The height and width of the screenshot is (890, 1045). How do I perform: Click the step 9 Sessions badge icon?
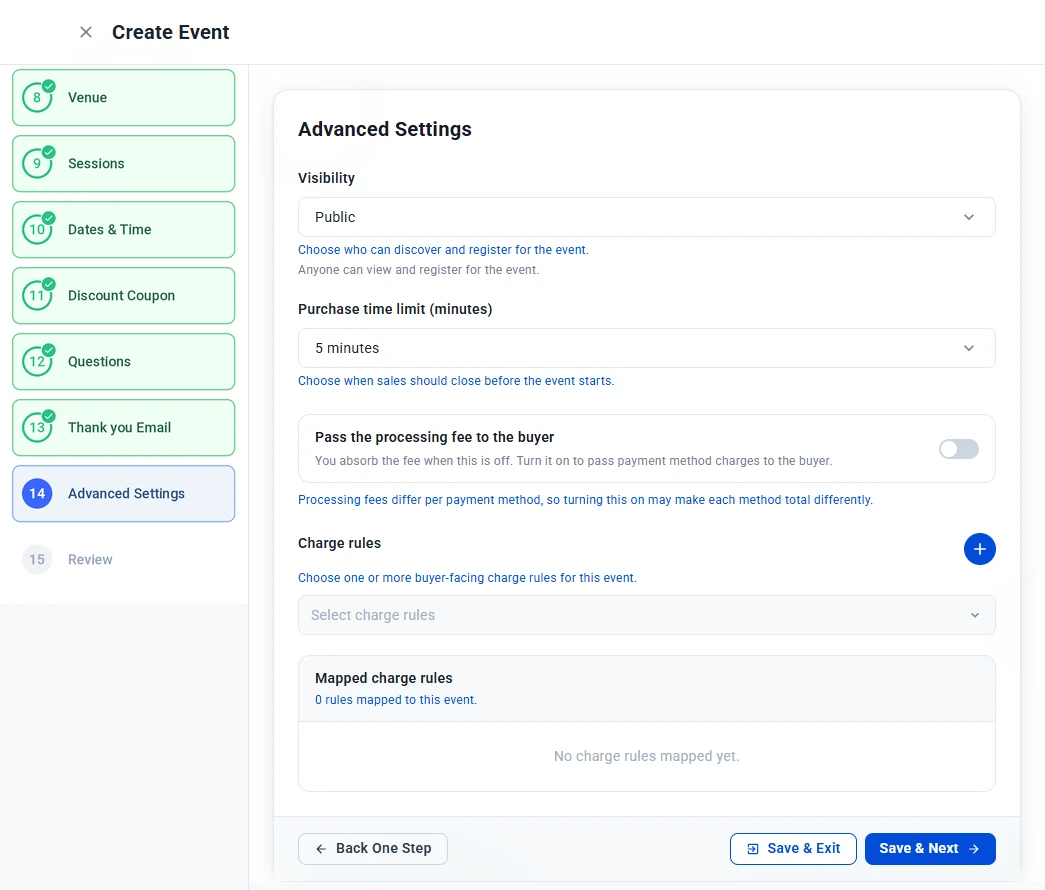[38, 163]
